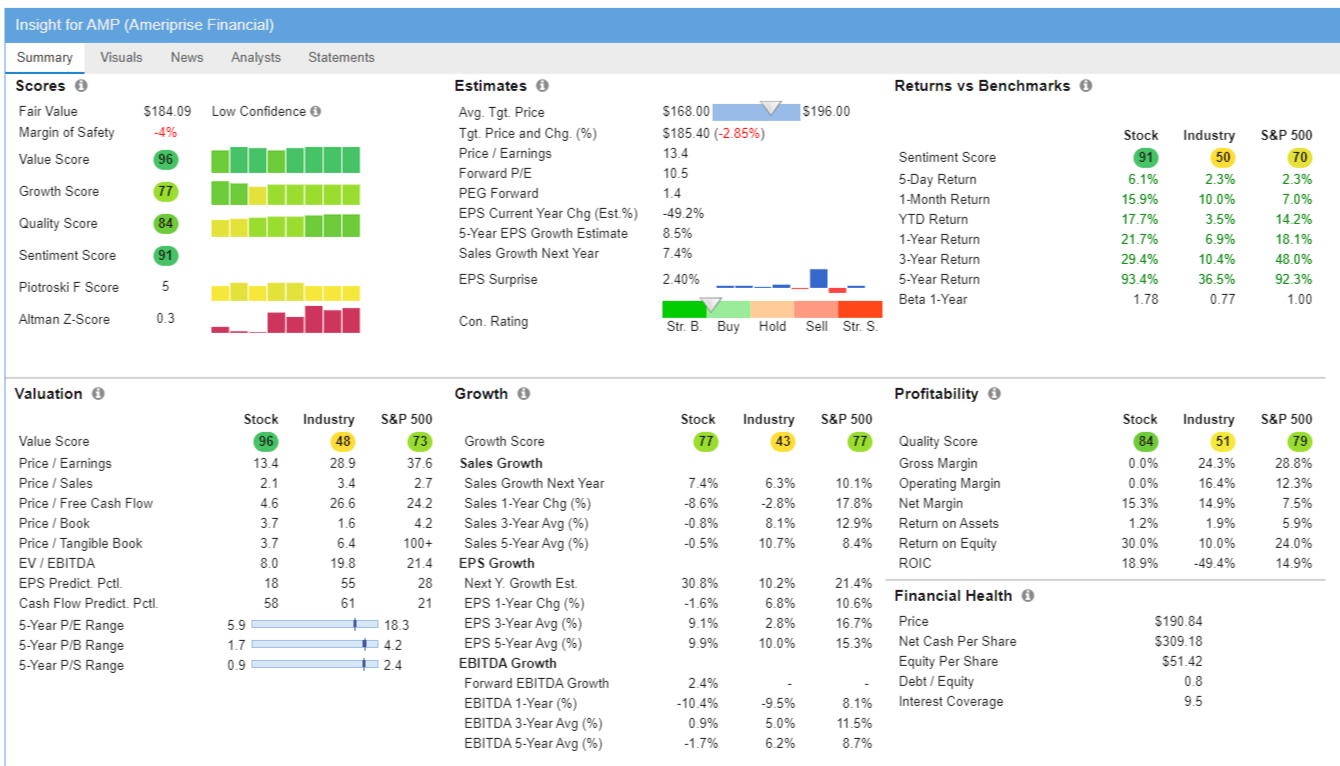Click the Beta 1-Year stock value 1.78
The height and width of the screenshot is (766, 1340).
pyautogui.click(x=1145, y=300)
